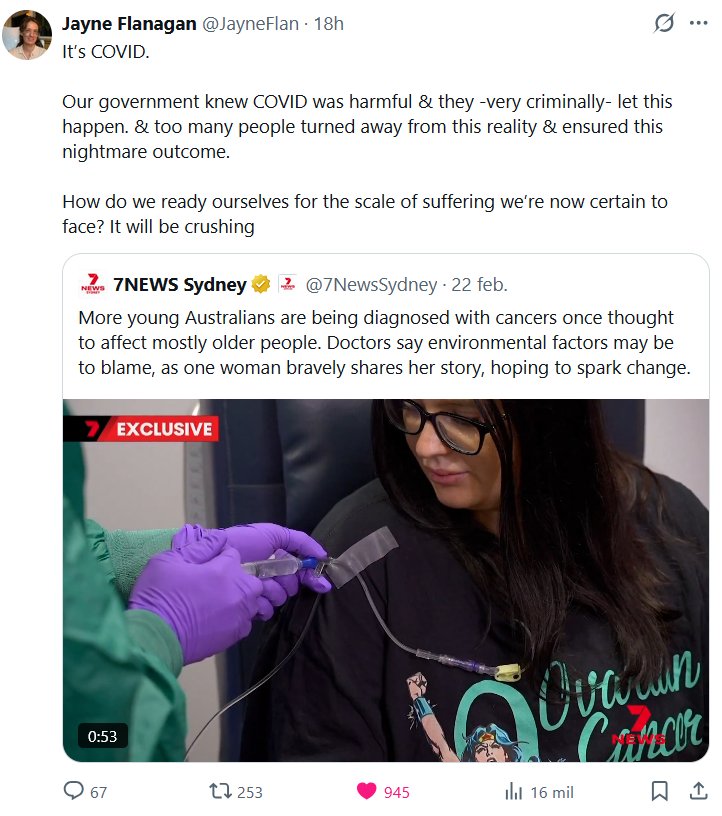Image resolution: width=722 pixels, height=816 pixels.
Task: Click the share upload icon
Action: click(x=698, y=791)
